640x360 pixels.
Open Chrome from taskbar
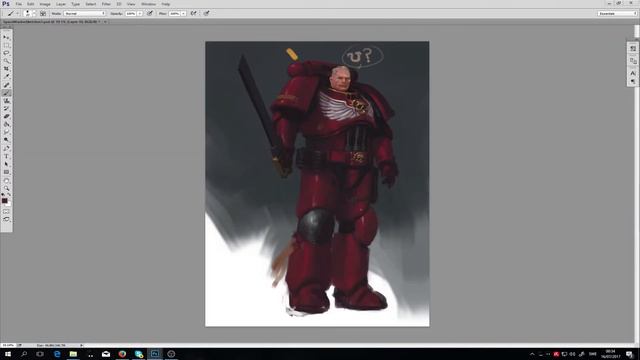pyautogui.click(x=122, y=354)
